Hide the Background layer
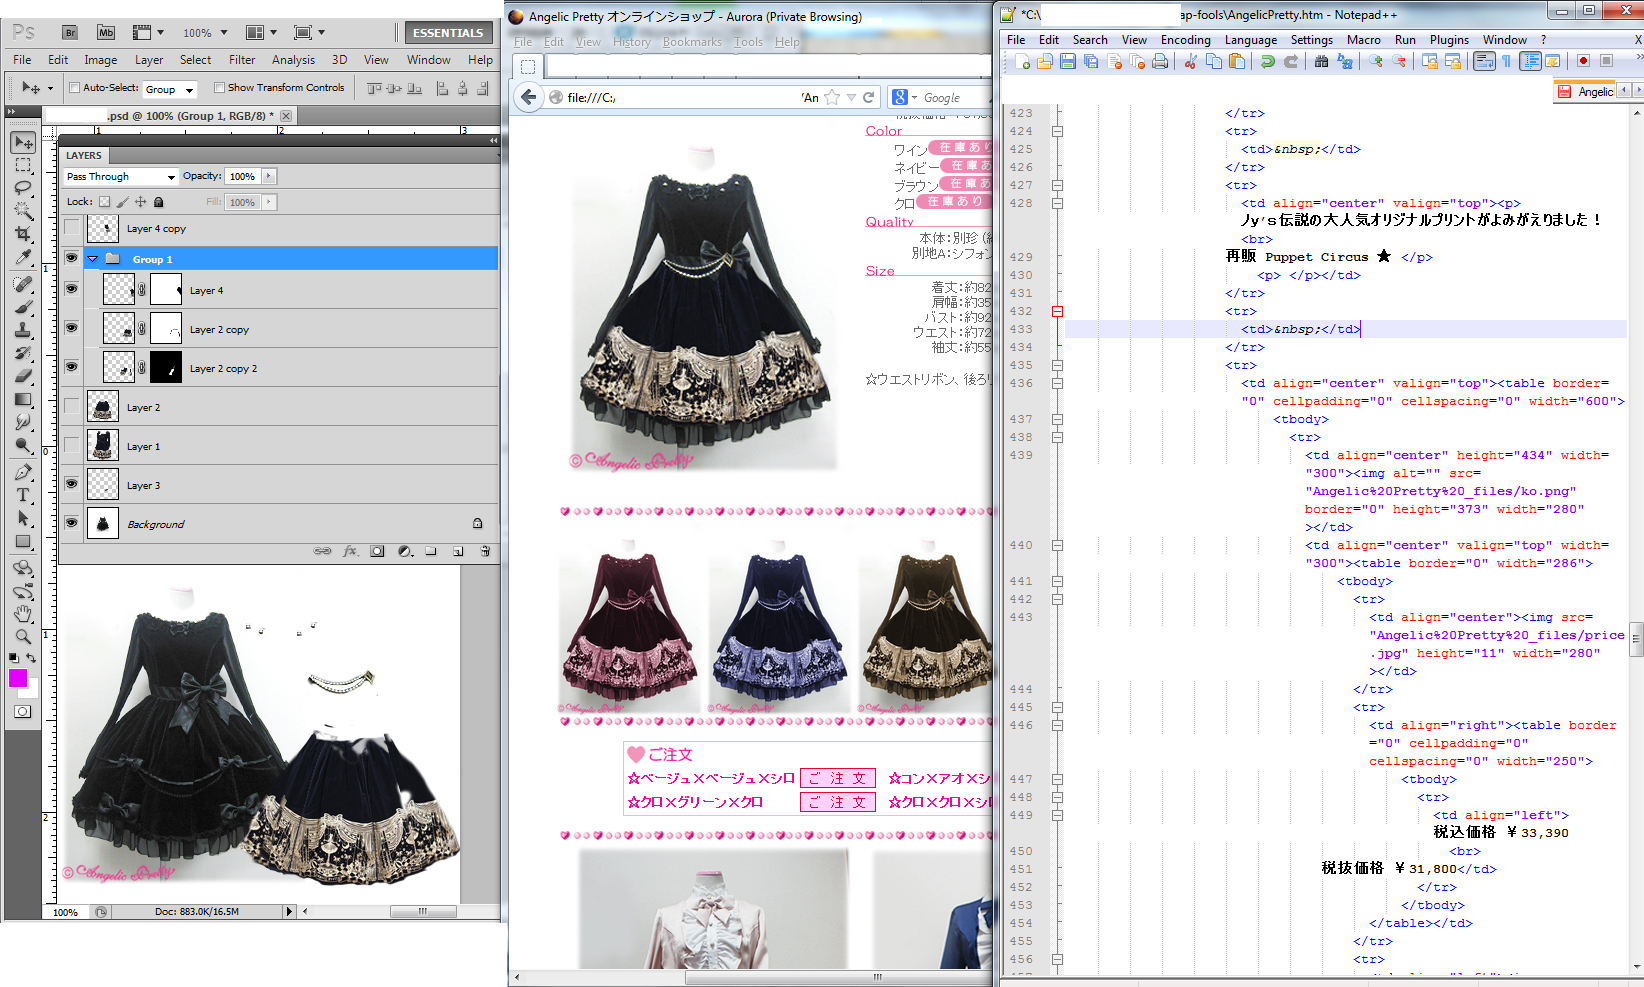Screen dimensions: 1644x987 [71, 523]
